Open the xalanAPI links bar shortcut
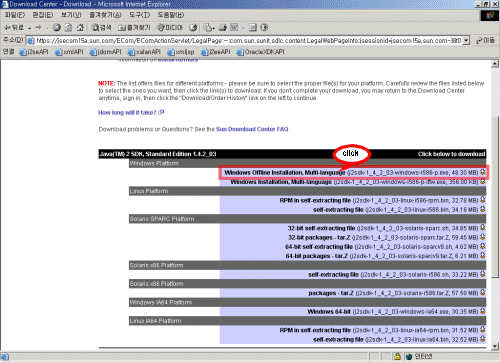This screenshot has height=363, width=500. [144, 52]
